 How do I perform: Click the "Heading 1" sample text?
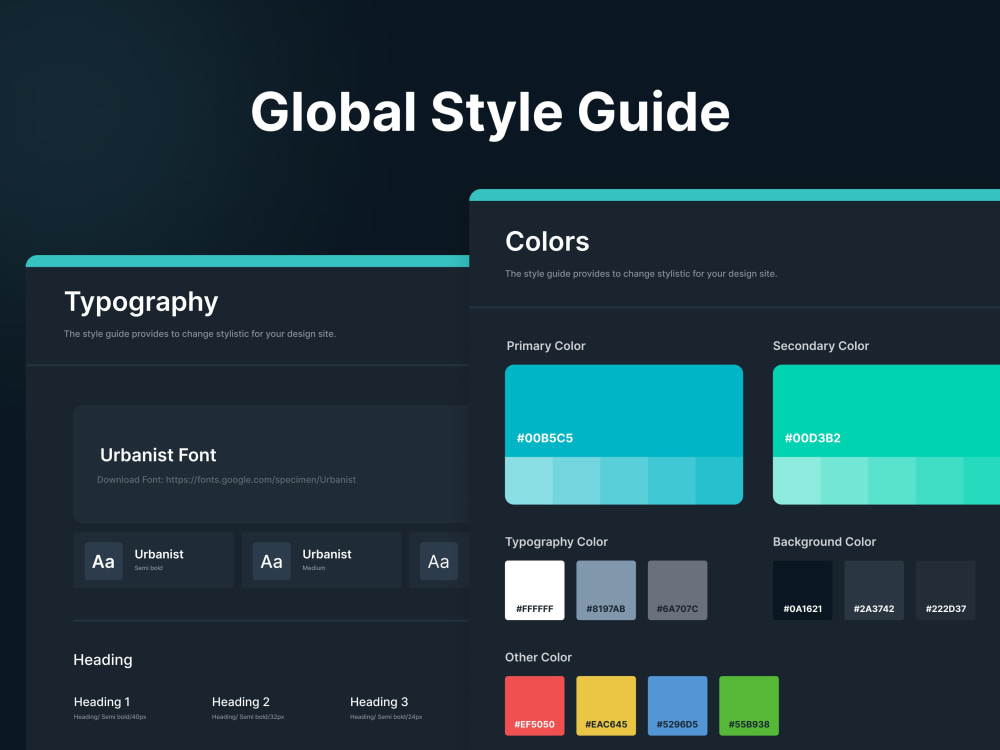pyautogui.click(x=102, y=702)
